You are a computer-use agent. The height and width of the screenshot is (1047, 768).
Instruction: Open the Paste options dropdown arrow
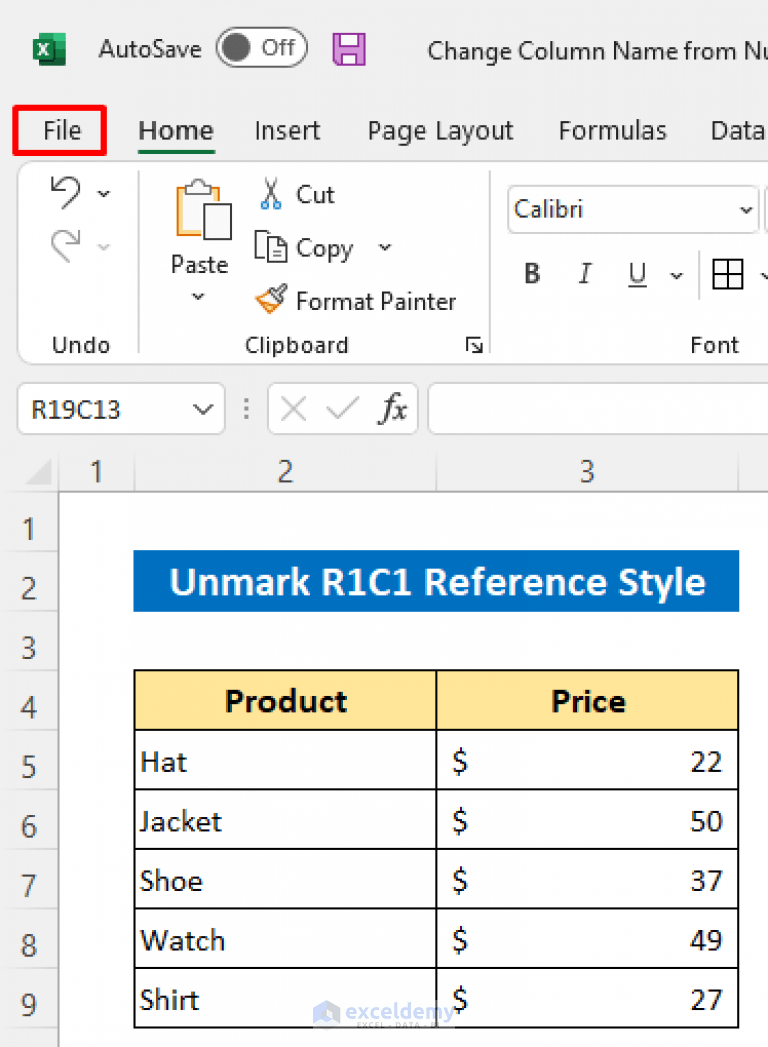coord(199,295)
